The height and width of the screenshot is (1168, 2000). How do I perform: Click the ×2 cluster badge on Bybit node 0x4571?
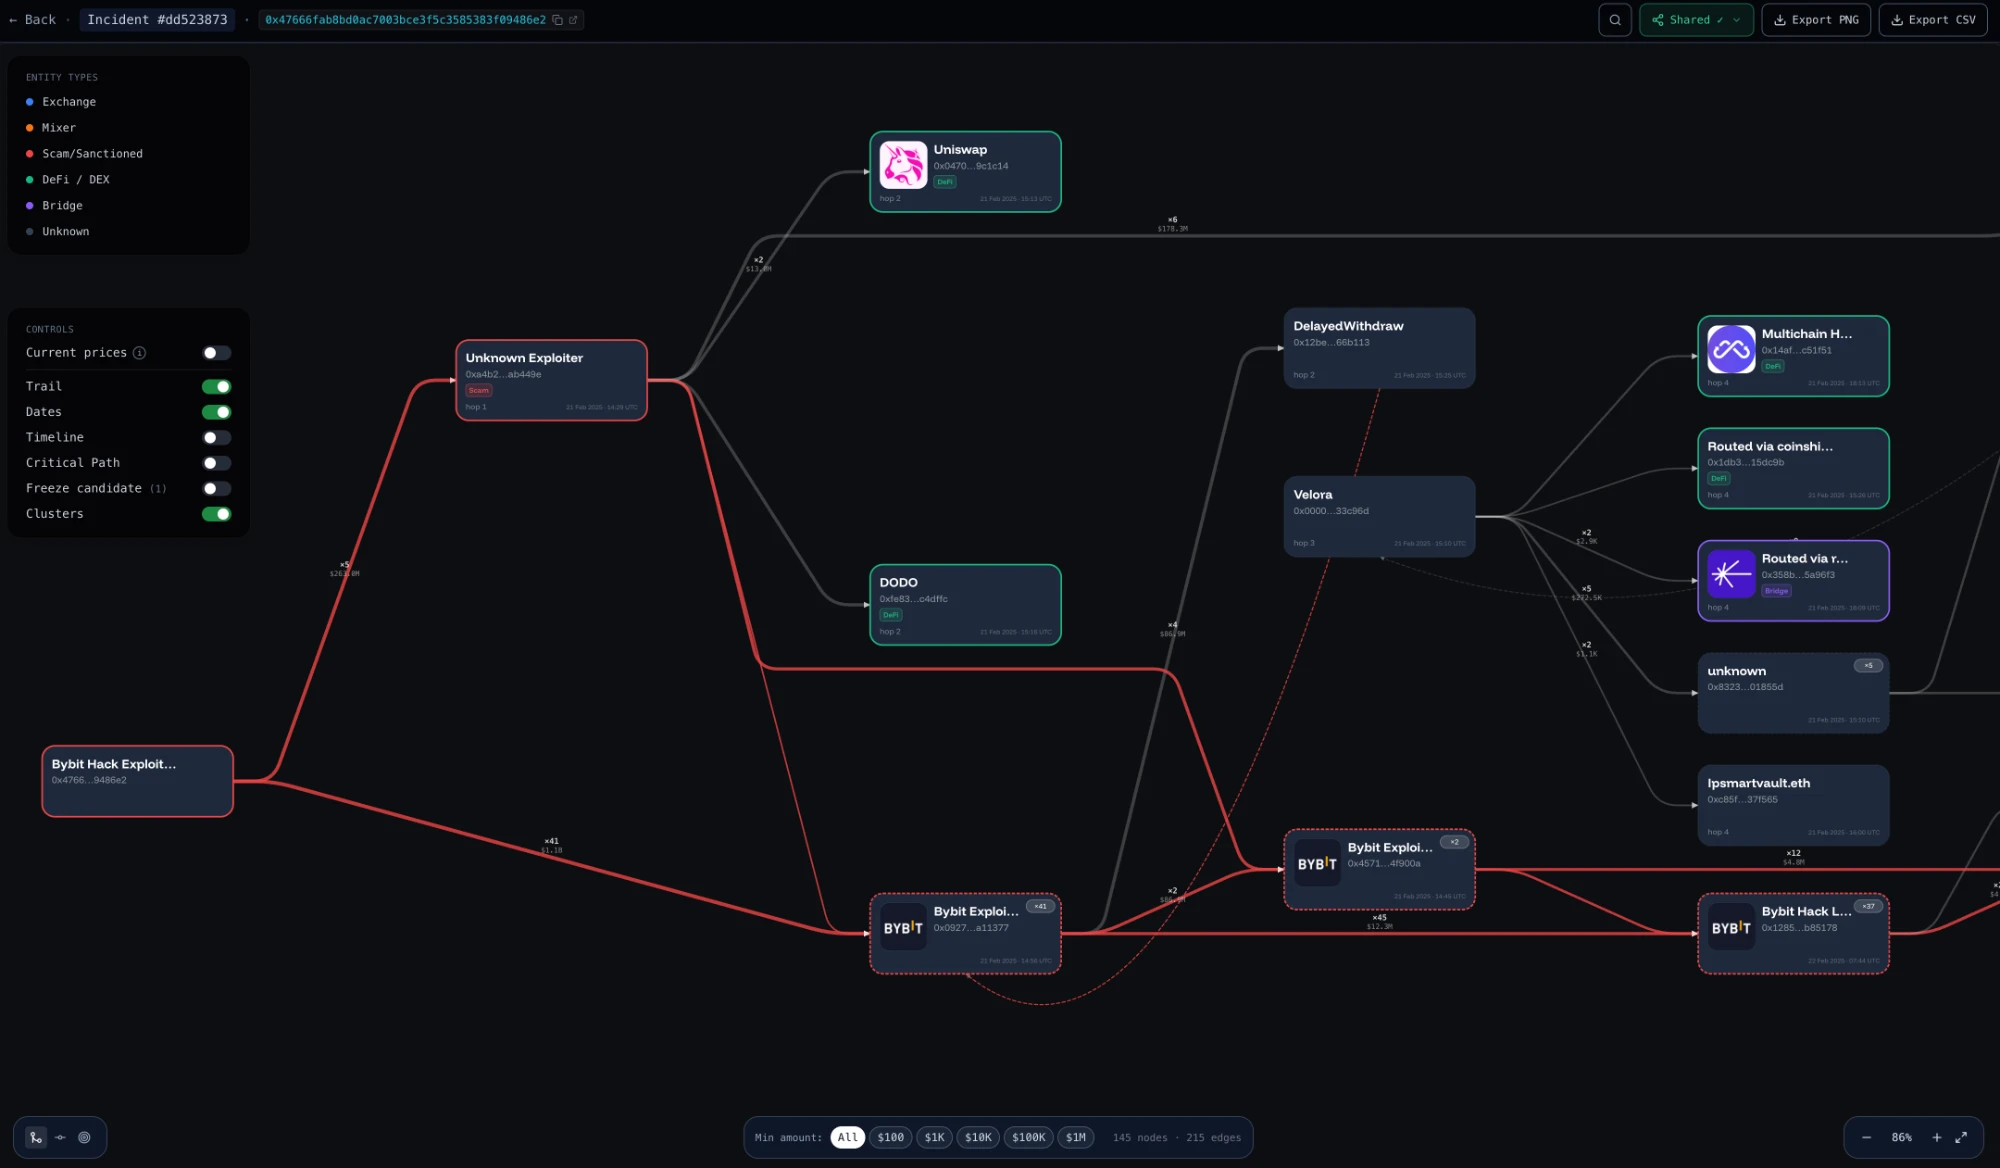pos(1454,842)
